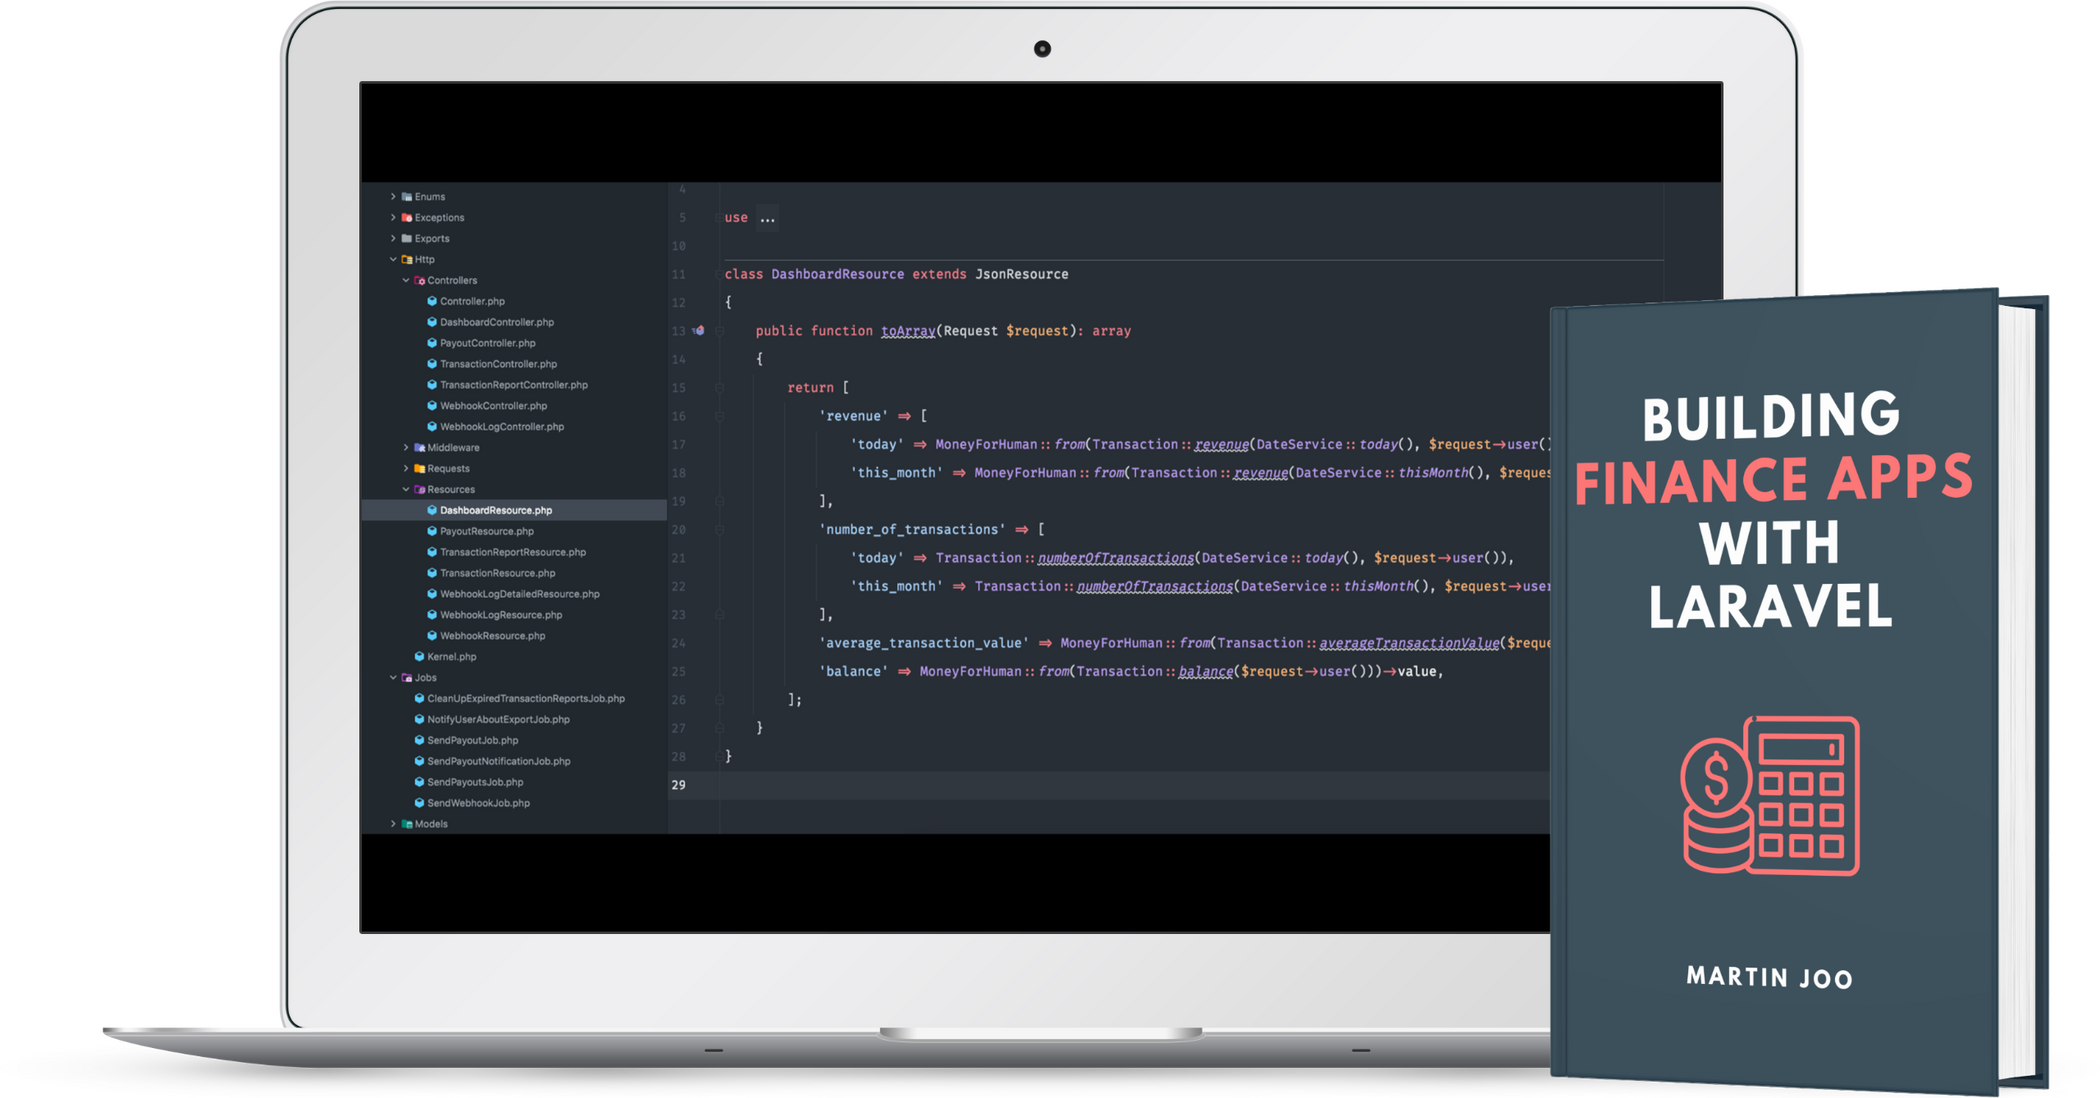Click the Enums folder icon
The image size is (2100, 1098).
tap(407, 197)
